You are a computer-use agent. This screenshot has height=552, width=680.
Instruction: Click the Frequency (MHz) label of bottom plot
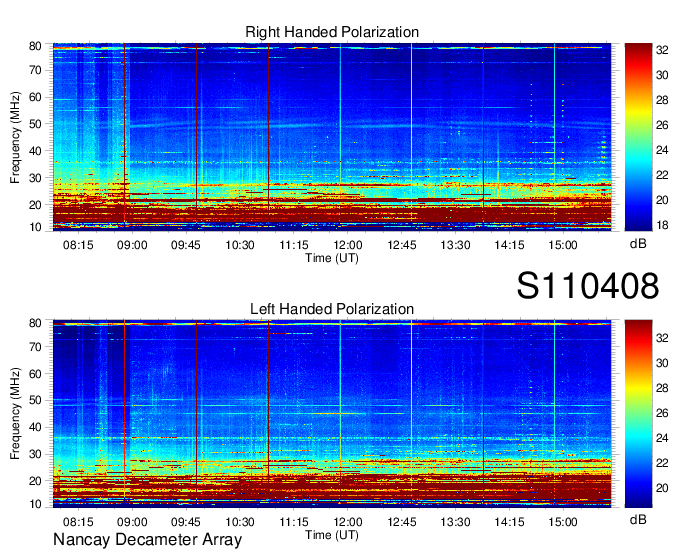point(15,414)
